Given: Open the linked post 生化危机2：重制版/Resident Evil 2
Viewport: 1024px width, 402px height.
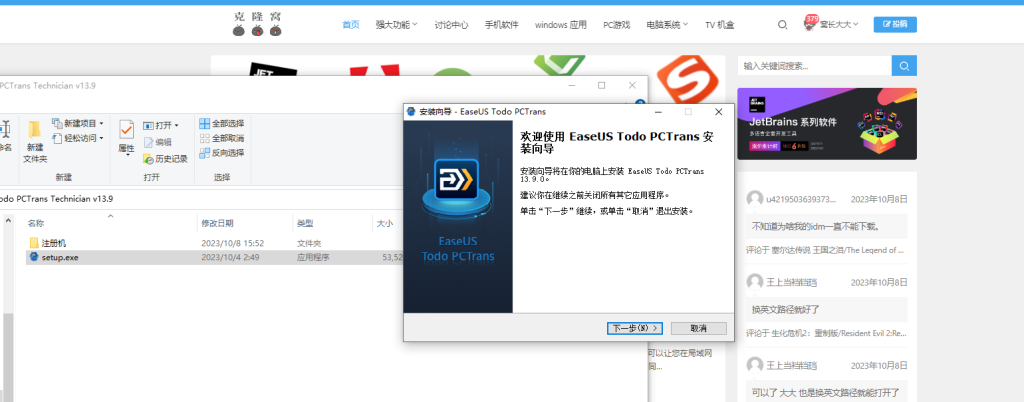Looking at the screenshot, I should (839, 333).
